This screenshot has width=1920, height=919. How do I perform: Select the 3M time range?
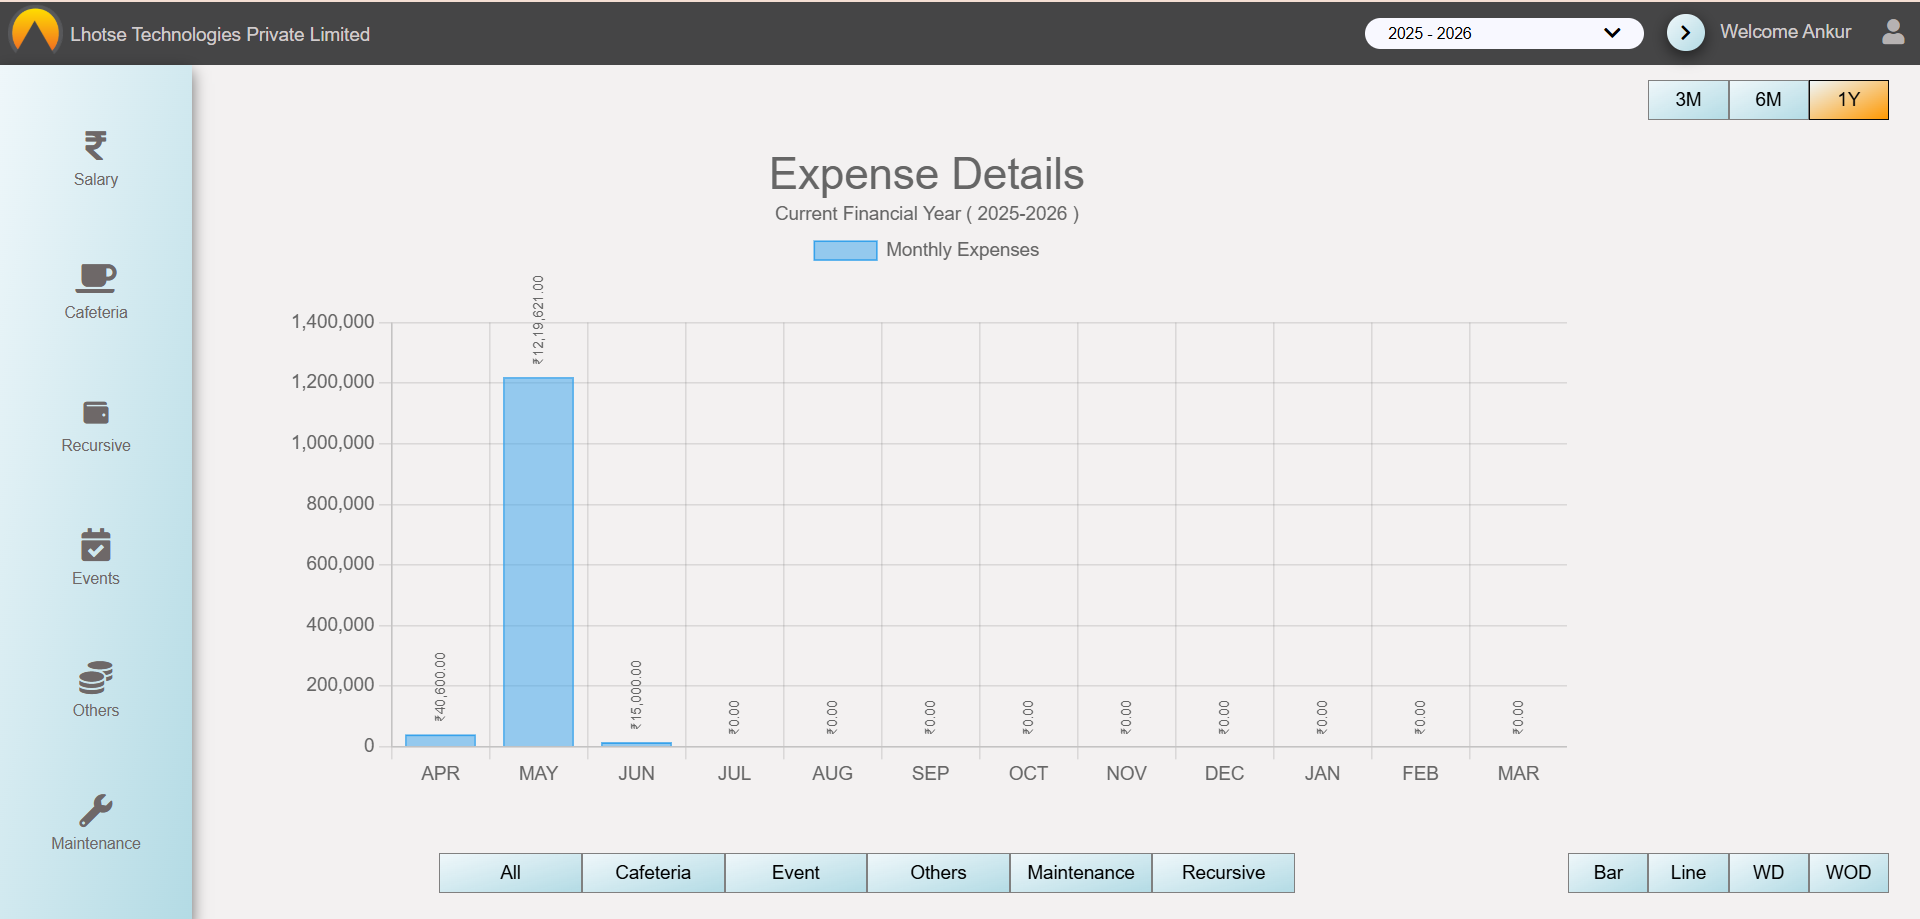click(1688, 100)
